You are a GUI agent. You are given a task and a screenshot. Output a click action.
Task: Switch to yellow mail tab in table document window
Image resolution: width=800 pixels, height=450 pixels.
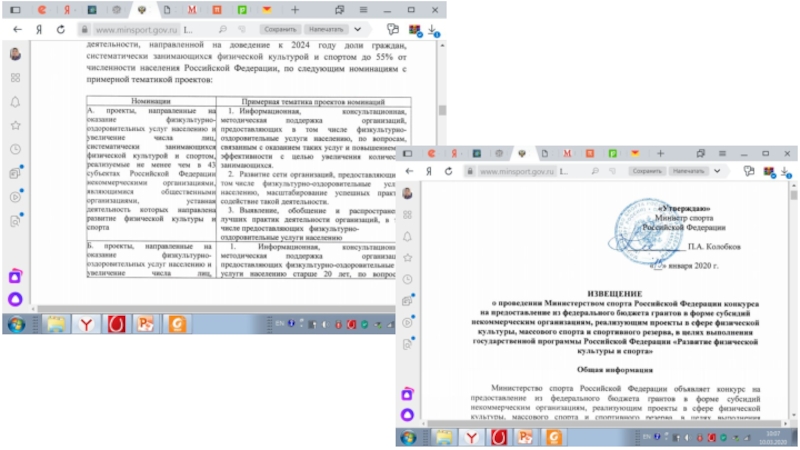coord(267,10)
